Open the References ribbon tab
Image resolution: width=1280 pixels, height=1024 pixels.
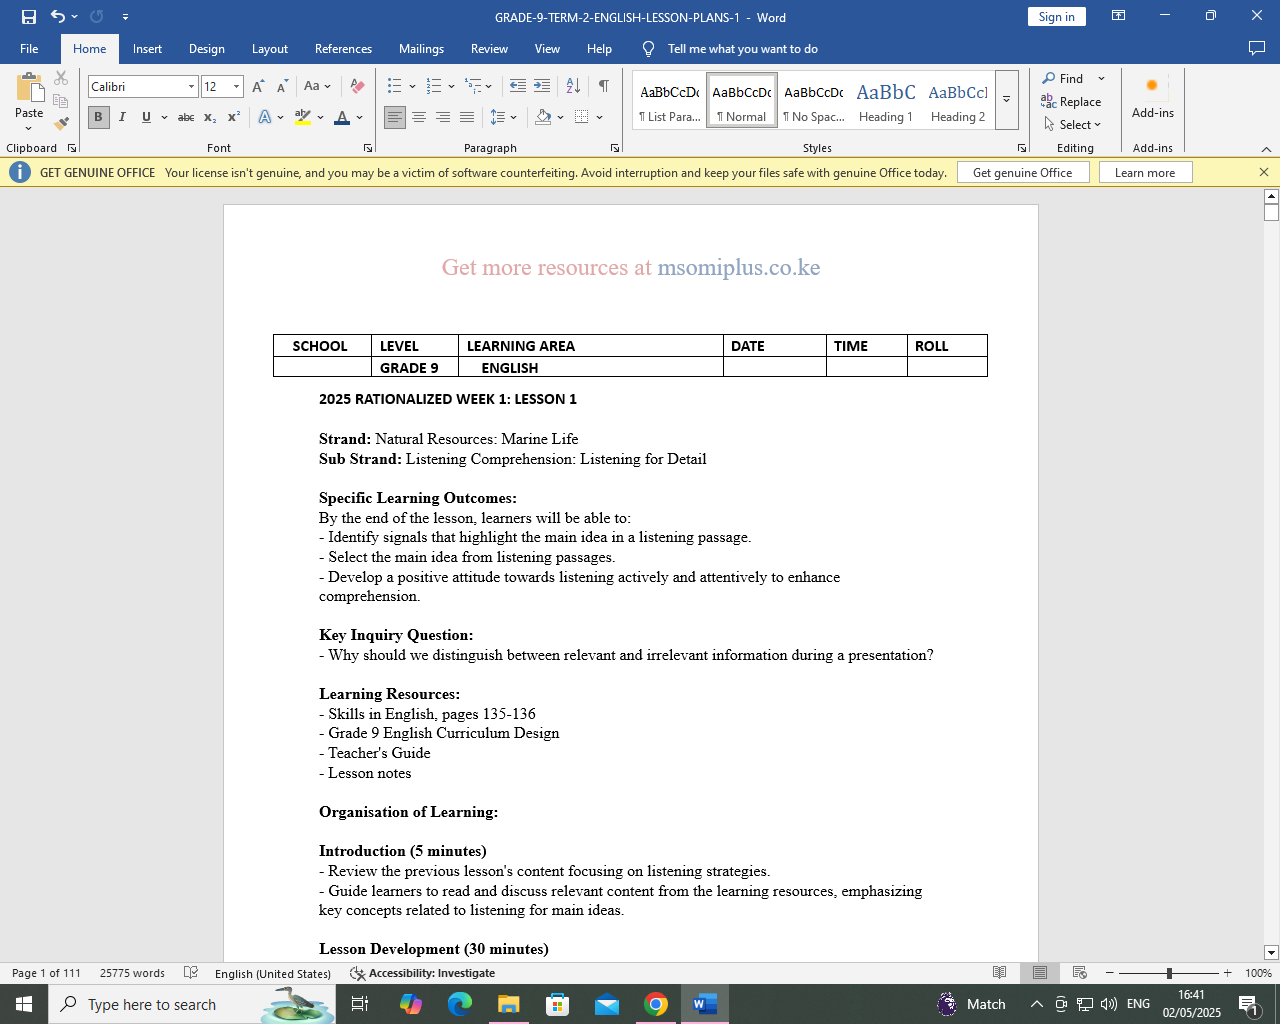coord(343,49)
